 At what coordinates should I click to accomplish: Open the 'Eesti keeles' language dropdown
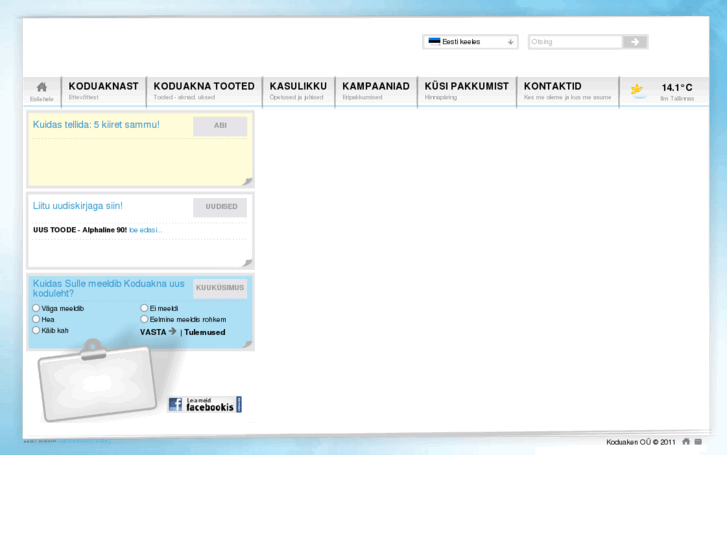coord(471,42)
